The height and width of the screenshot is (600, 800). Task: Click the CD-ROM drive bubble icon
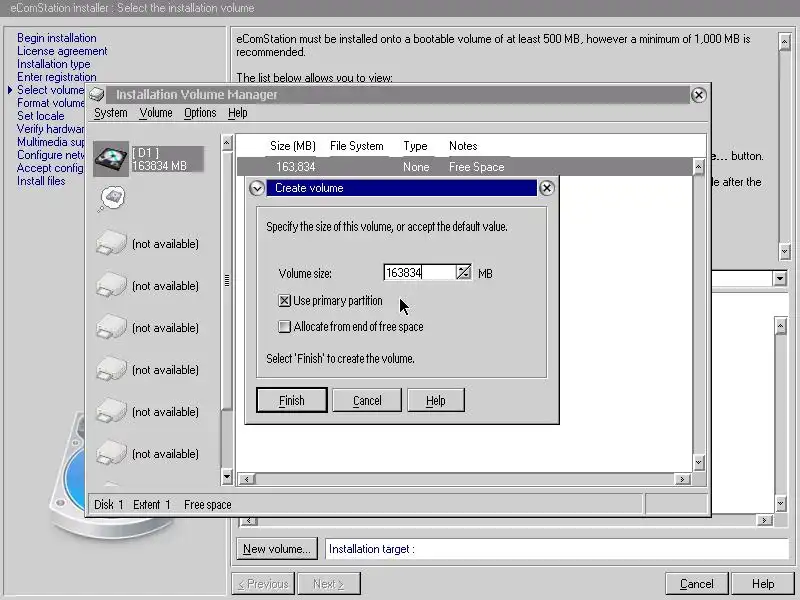click(112, 199)
